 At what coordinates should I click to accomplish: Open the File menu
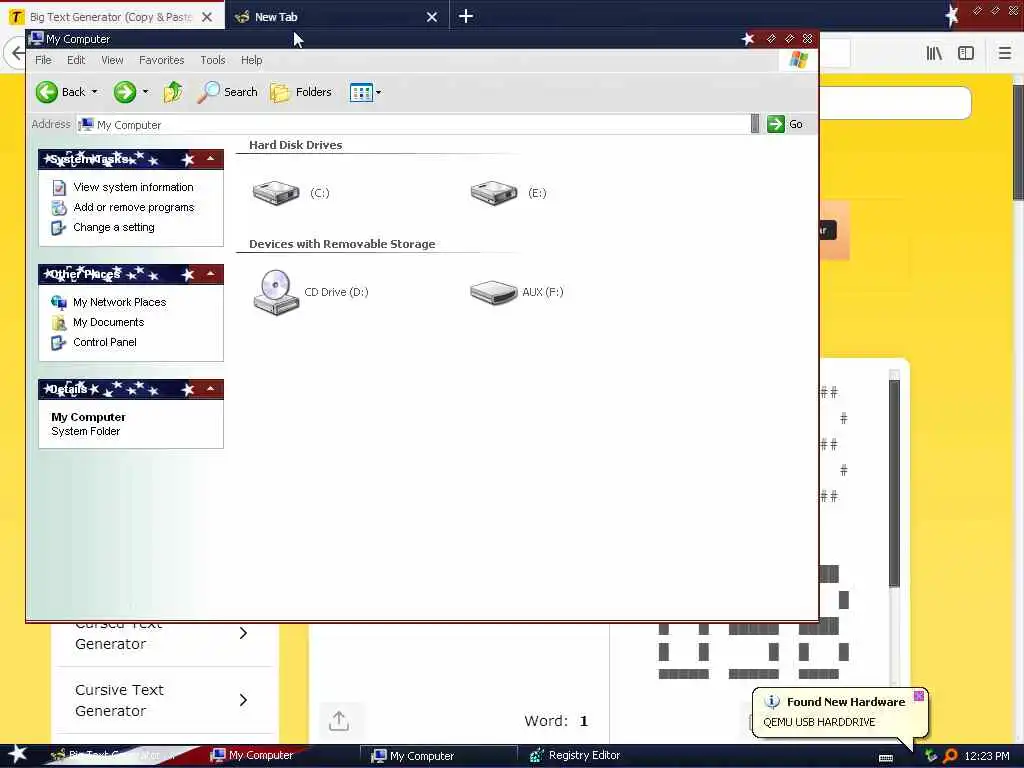coord(43,60)
